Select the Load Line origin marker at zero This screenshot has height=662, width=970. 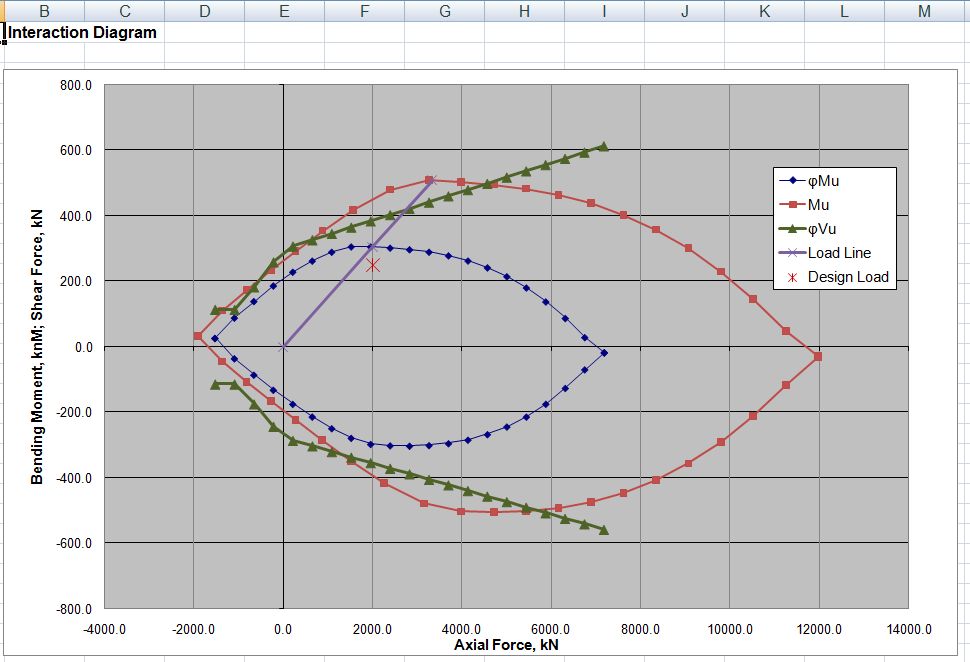[x=283, y=347]
